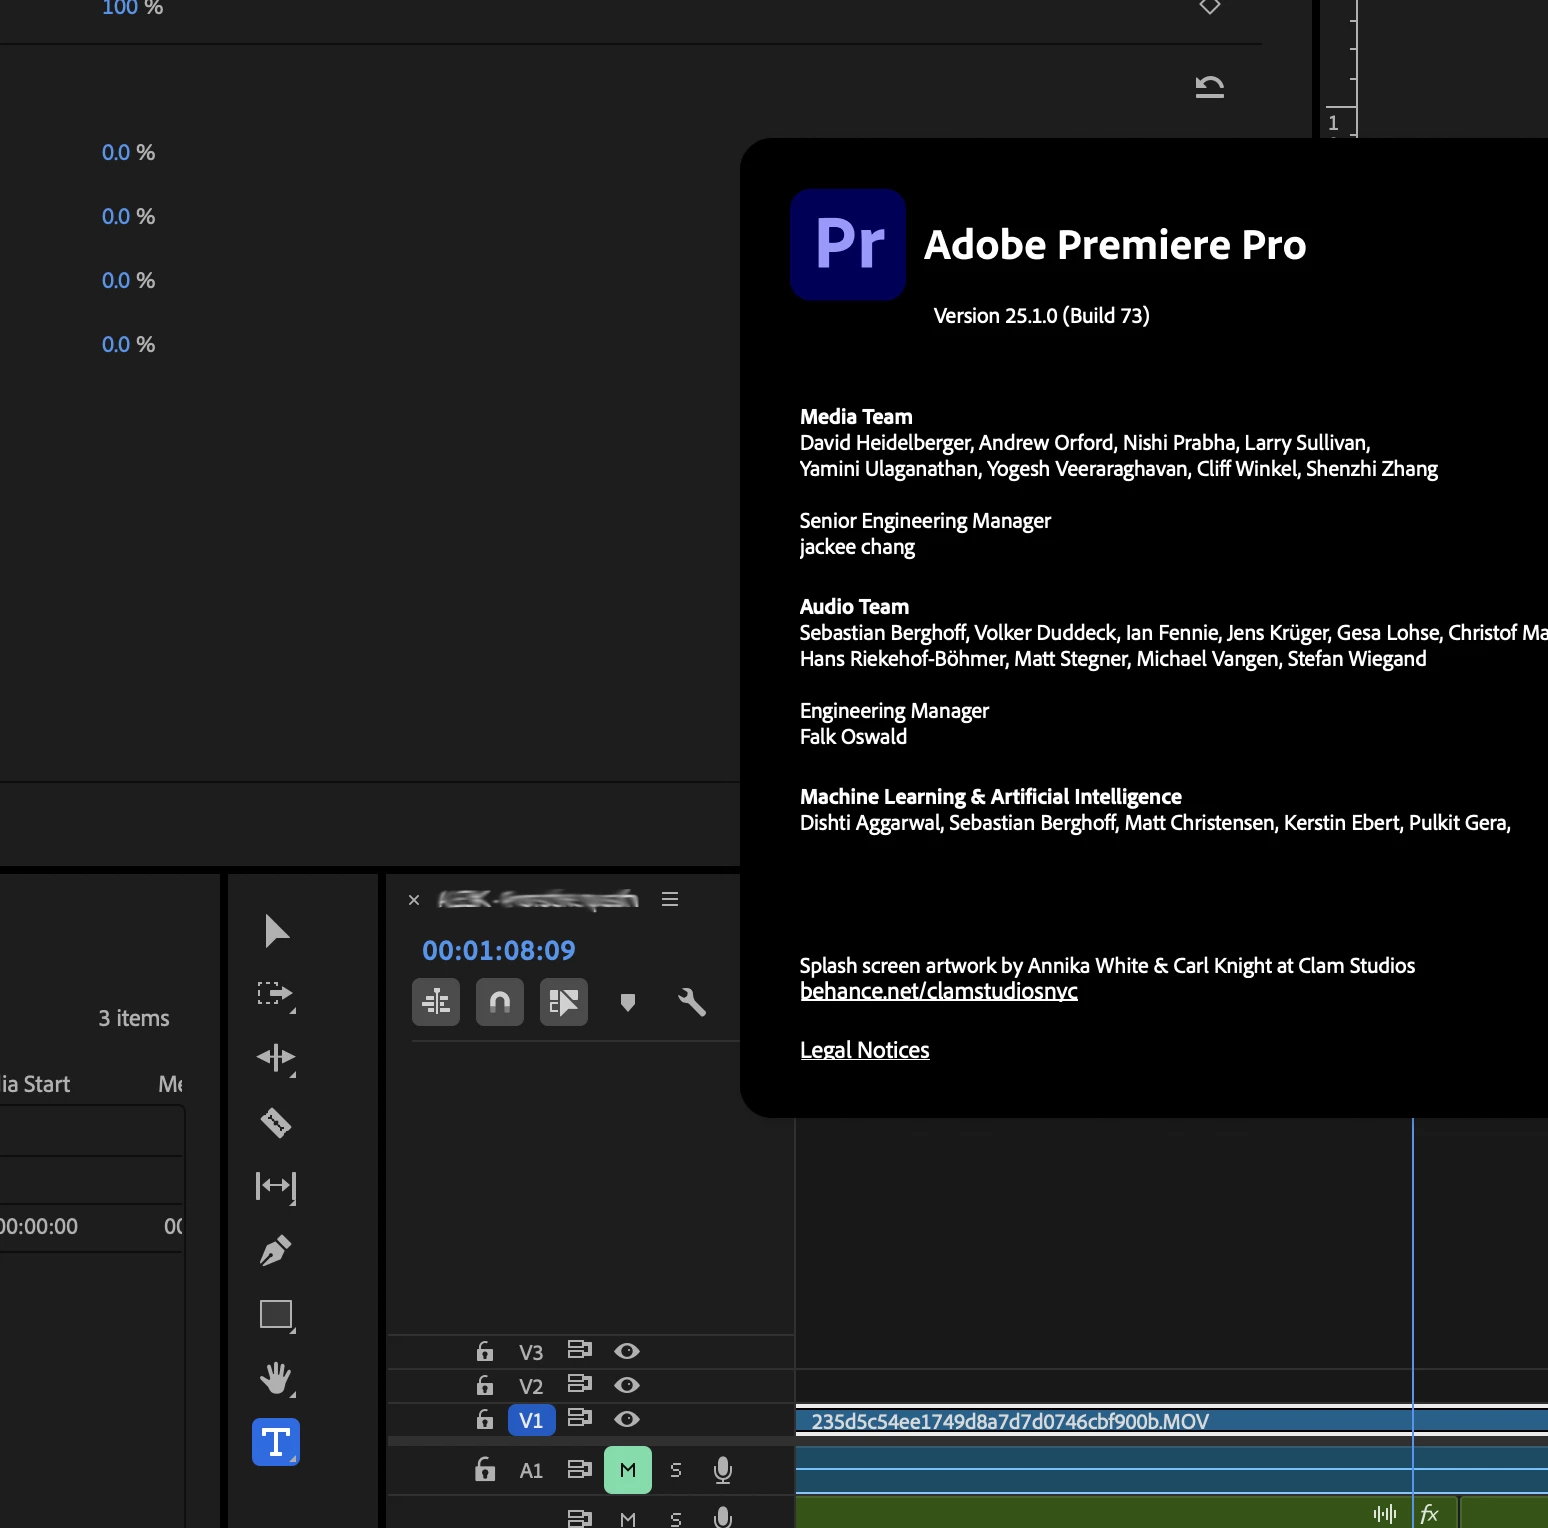Click the 00:00:00 media start cell
This screenshot has width=1548, height=1528.
coord(39,1226)
